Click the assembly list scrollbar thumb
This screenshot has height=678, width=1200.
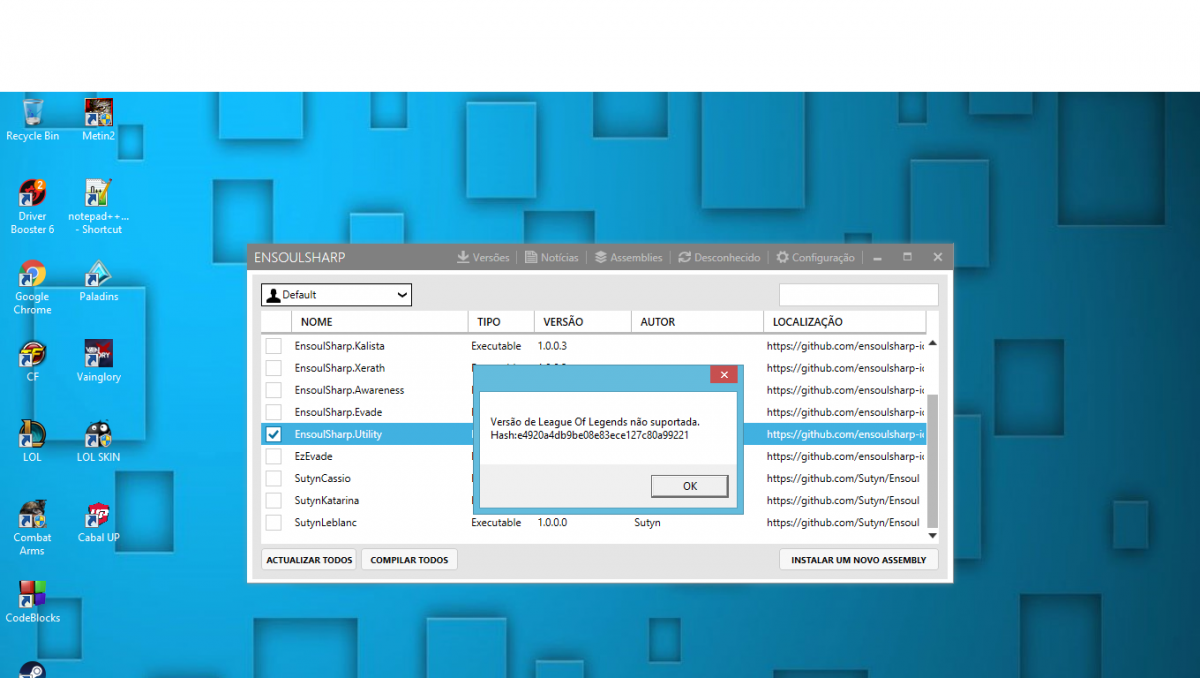tap(933, 459)
